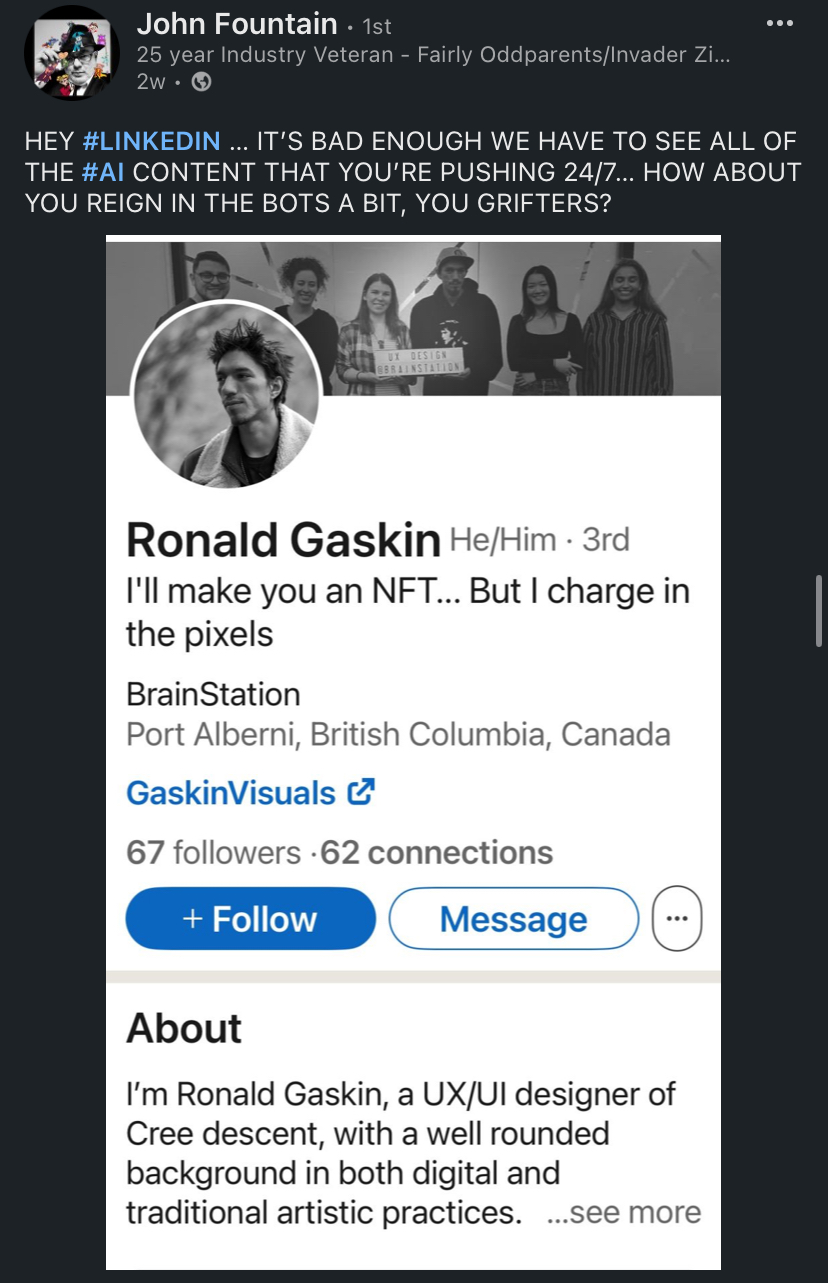Screen dimensions: 828x1283
Task: Open the three-dot post options menu
Action: click(780, 23)
